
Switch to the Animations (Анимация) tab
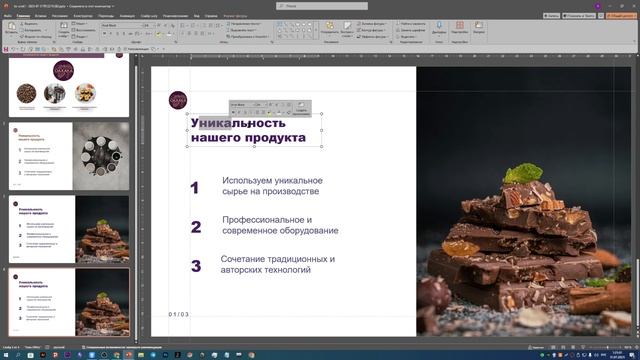point(127,16)
